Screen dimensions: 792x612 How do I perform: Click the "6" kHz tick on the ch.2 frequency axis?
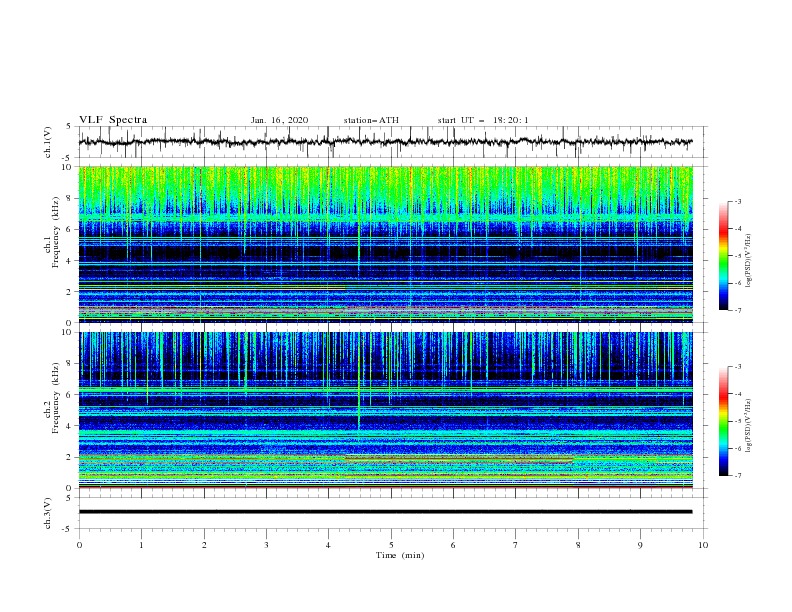point(69,395)
